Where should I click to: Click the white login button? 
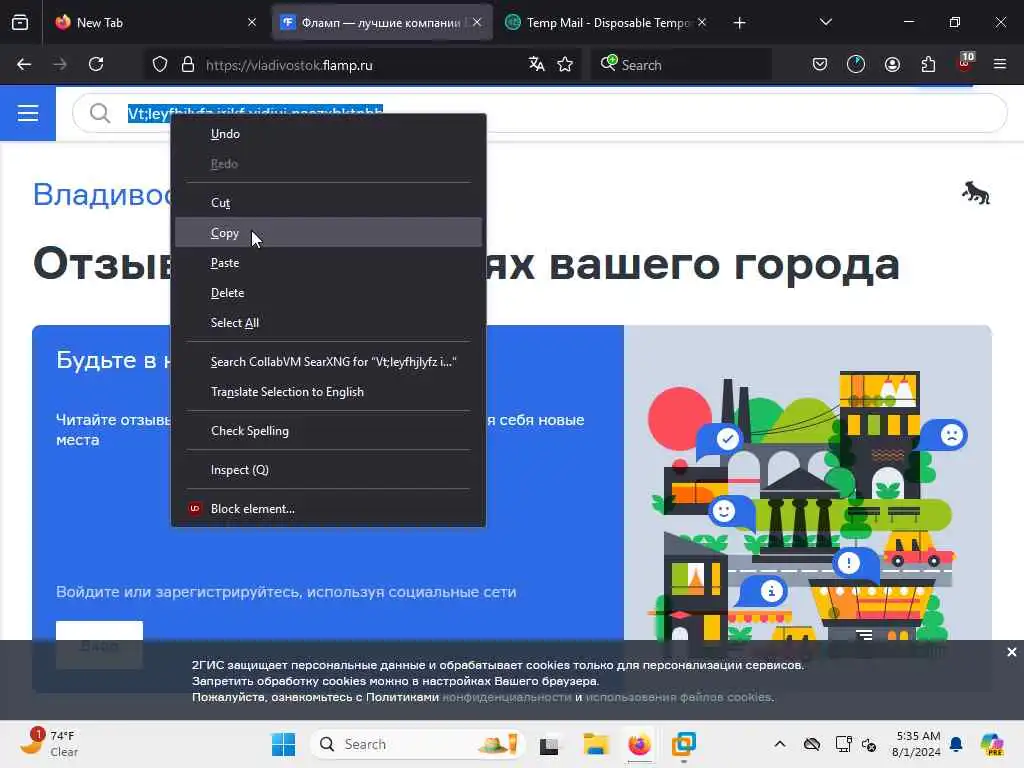[x=99, y=645]
